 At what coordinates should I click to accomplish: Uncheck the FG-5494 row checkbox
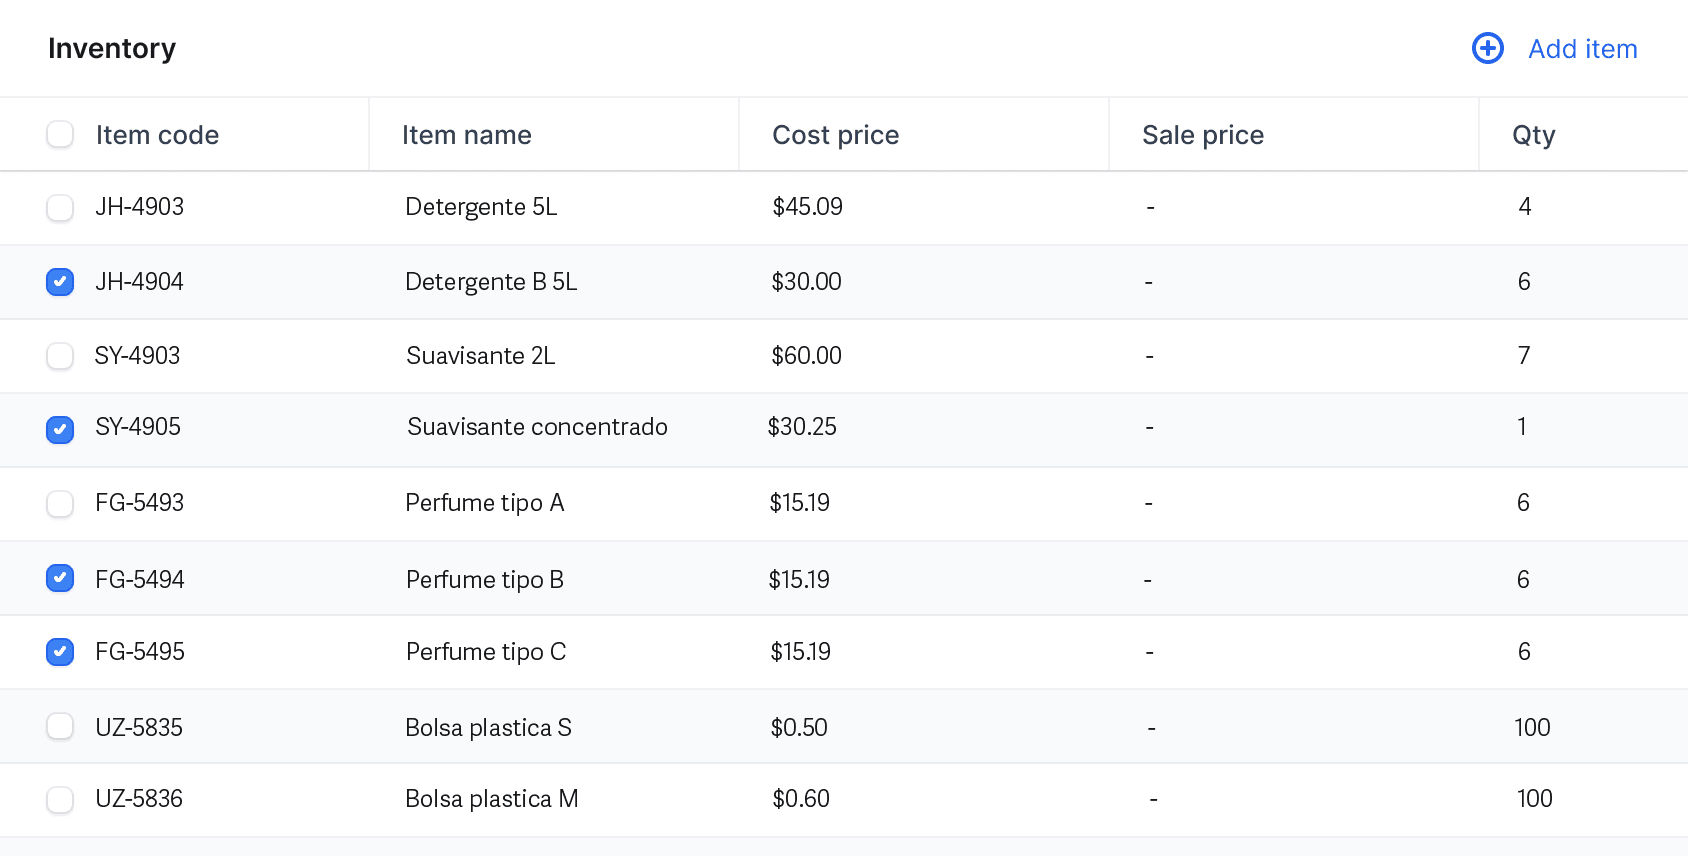[60, 578]
